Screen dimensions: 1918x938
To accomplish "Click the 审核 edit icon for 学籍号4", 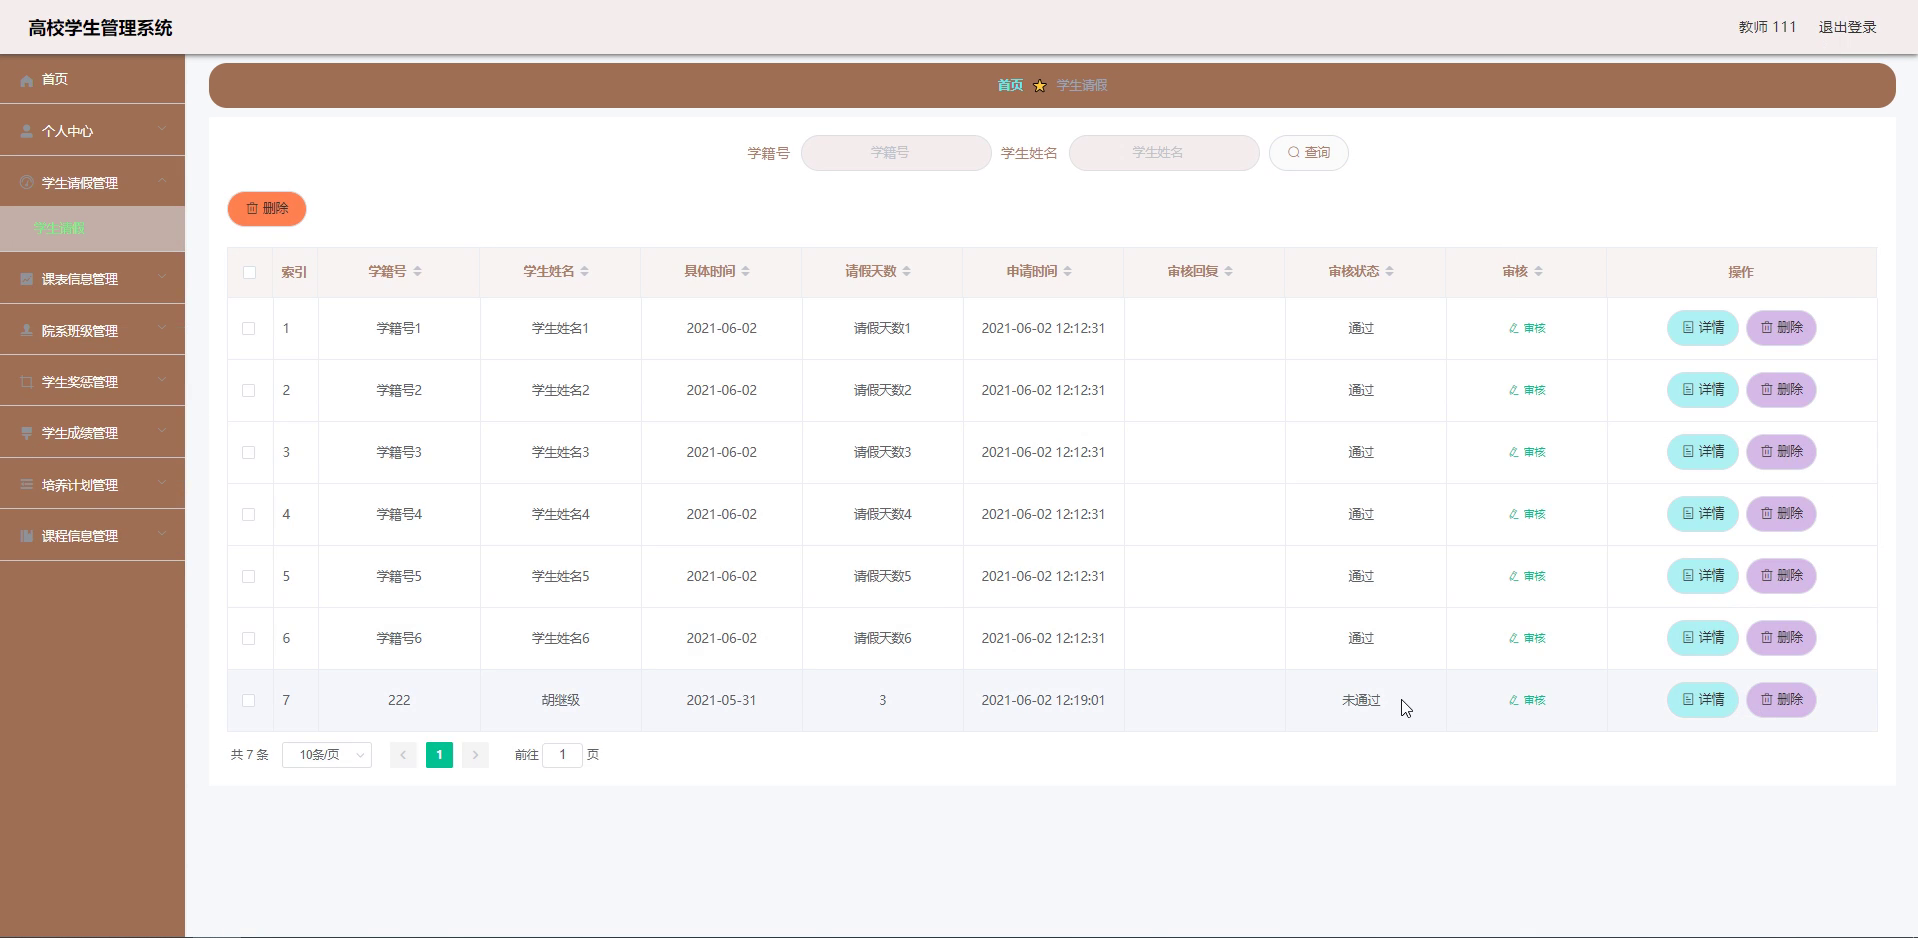I will coord(1513,514).
